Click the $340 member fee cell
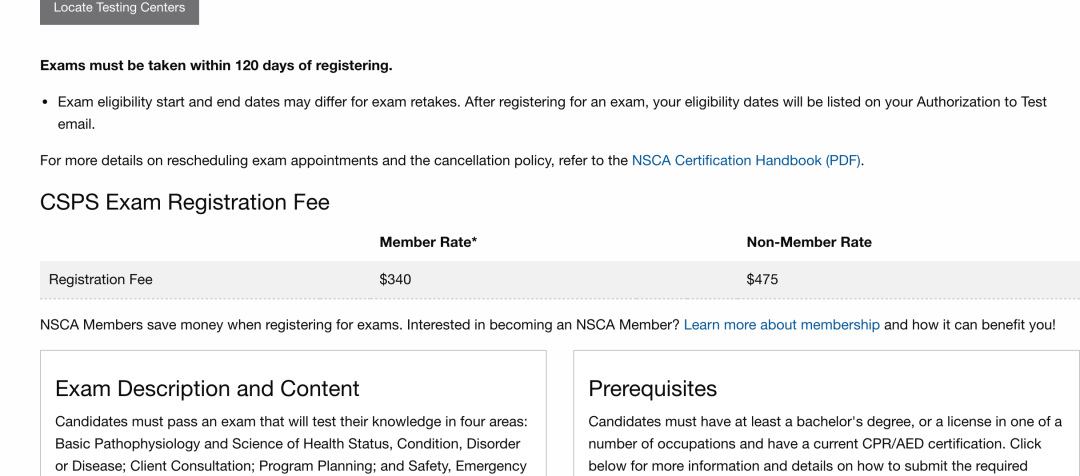1080x476 pixels. (395, 280)
